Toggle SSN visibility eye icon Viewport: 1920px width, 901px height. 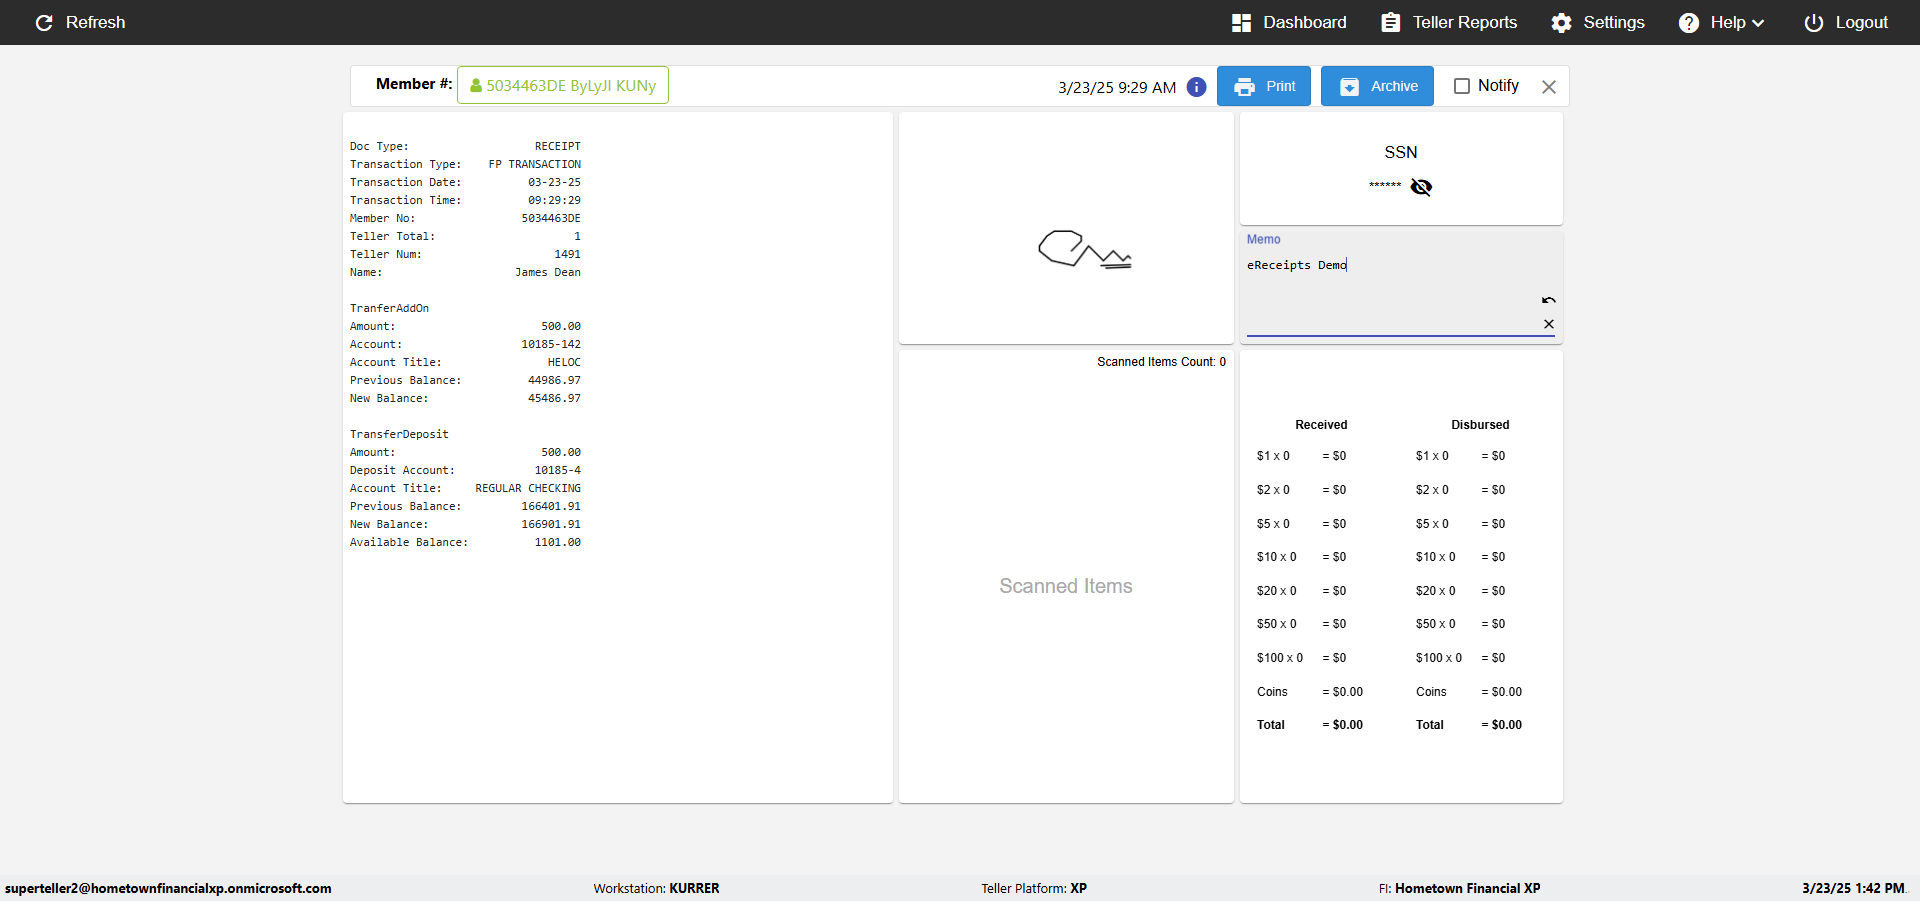[x=1421, y=187]
